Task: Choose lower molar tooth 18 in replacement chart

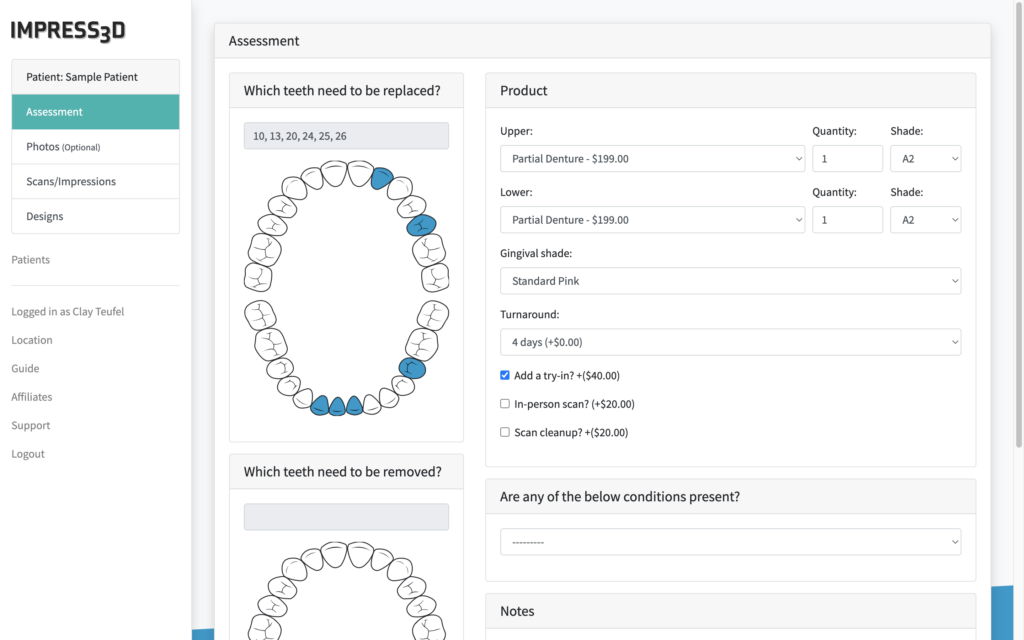Action: point(433,315)
